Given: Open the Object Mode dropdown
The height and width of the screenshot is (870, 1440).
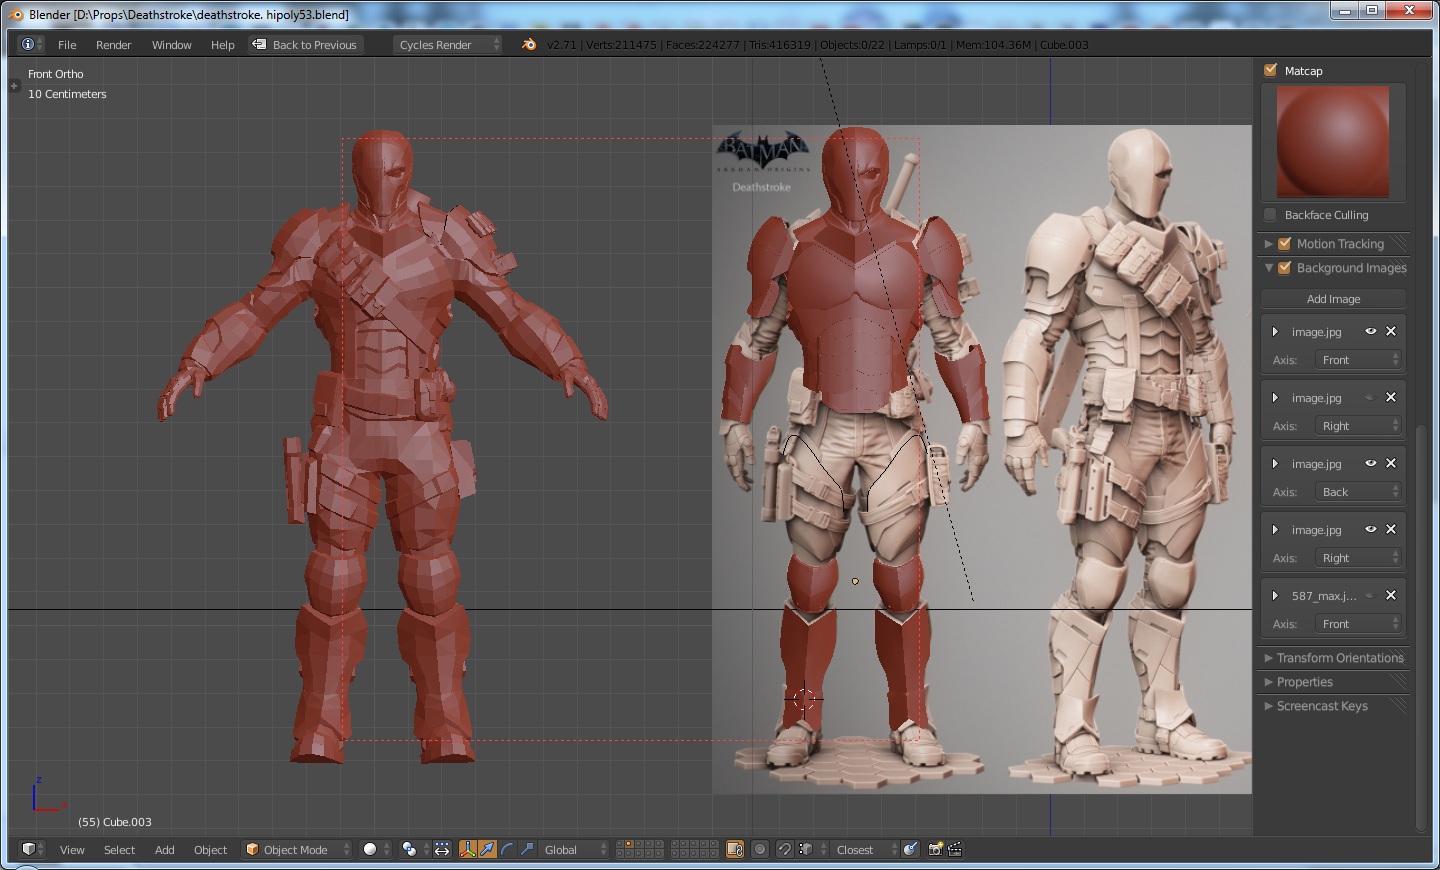Looking at the screenshot, I should click(x=297, y=849).
